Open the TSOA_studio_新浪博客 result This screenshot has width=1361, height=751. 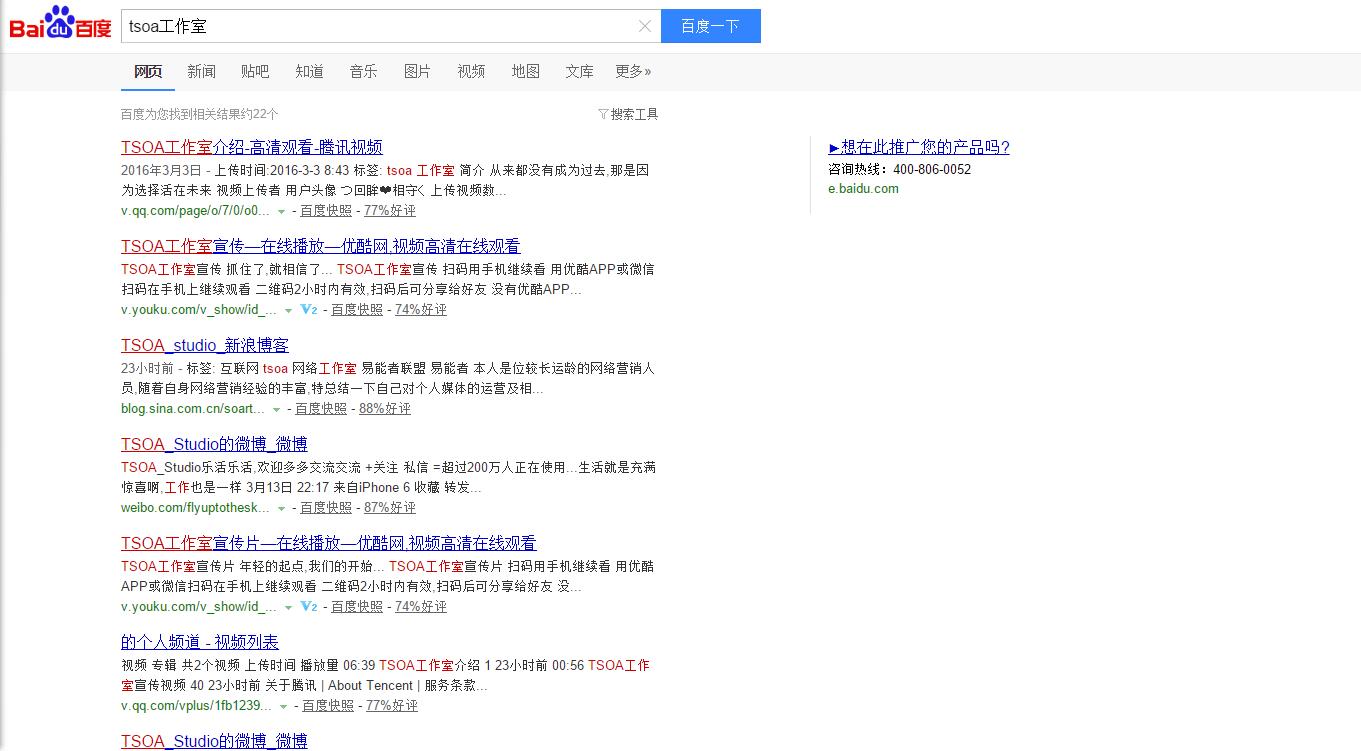tap(205, 345)
